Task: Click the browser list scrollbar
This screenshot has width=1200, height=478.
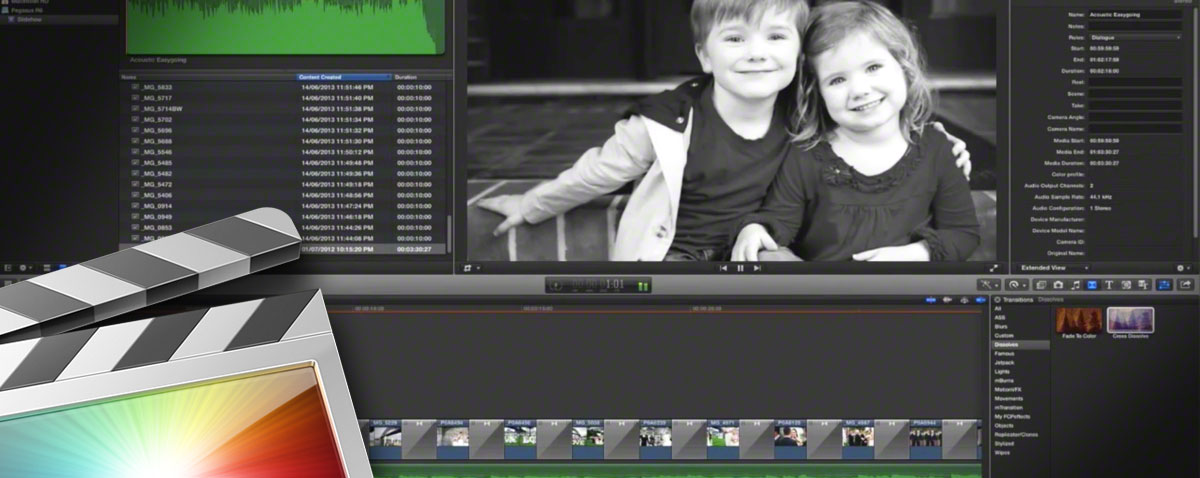Action: click(450, 235)
